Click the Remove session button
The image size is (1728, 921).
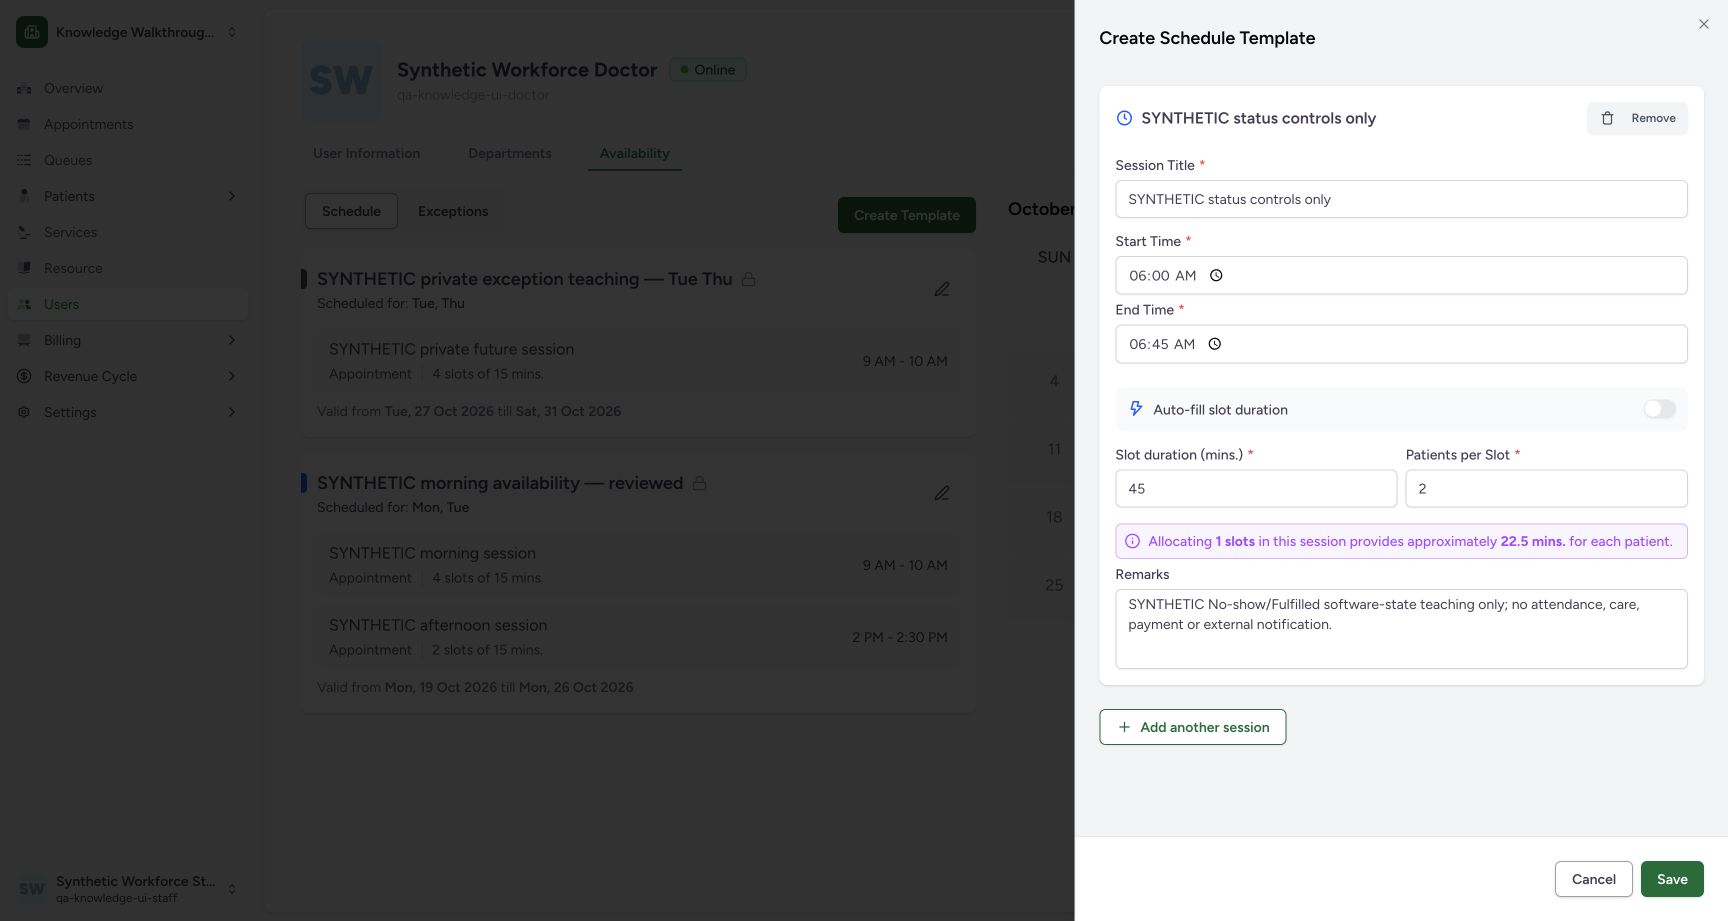tap(1637, 118)
